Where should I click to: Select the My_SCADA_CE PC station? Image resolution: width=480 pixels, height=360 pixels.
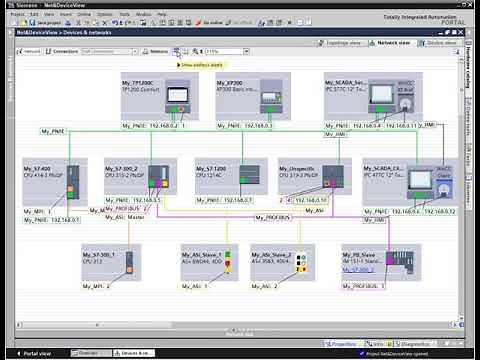(410, 182)
